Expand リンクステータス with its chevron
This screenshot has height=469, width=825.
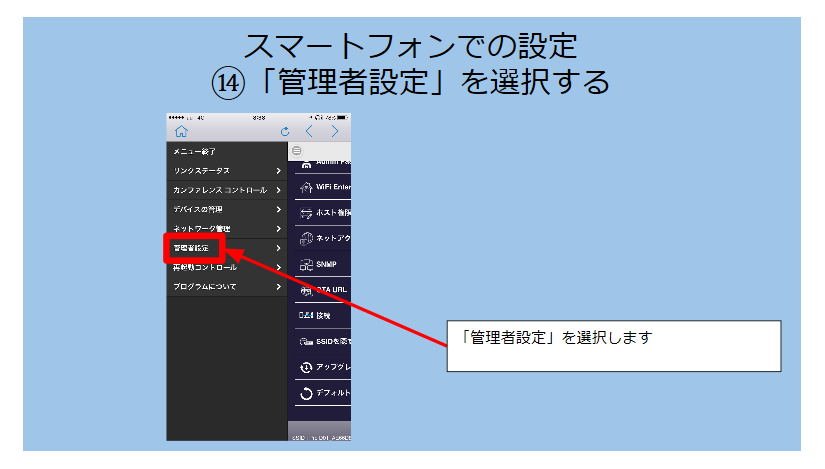pyautogui.click(x=278, y=171)
